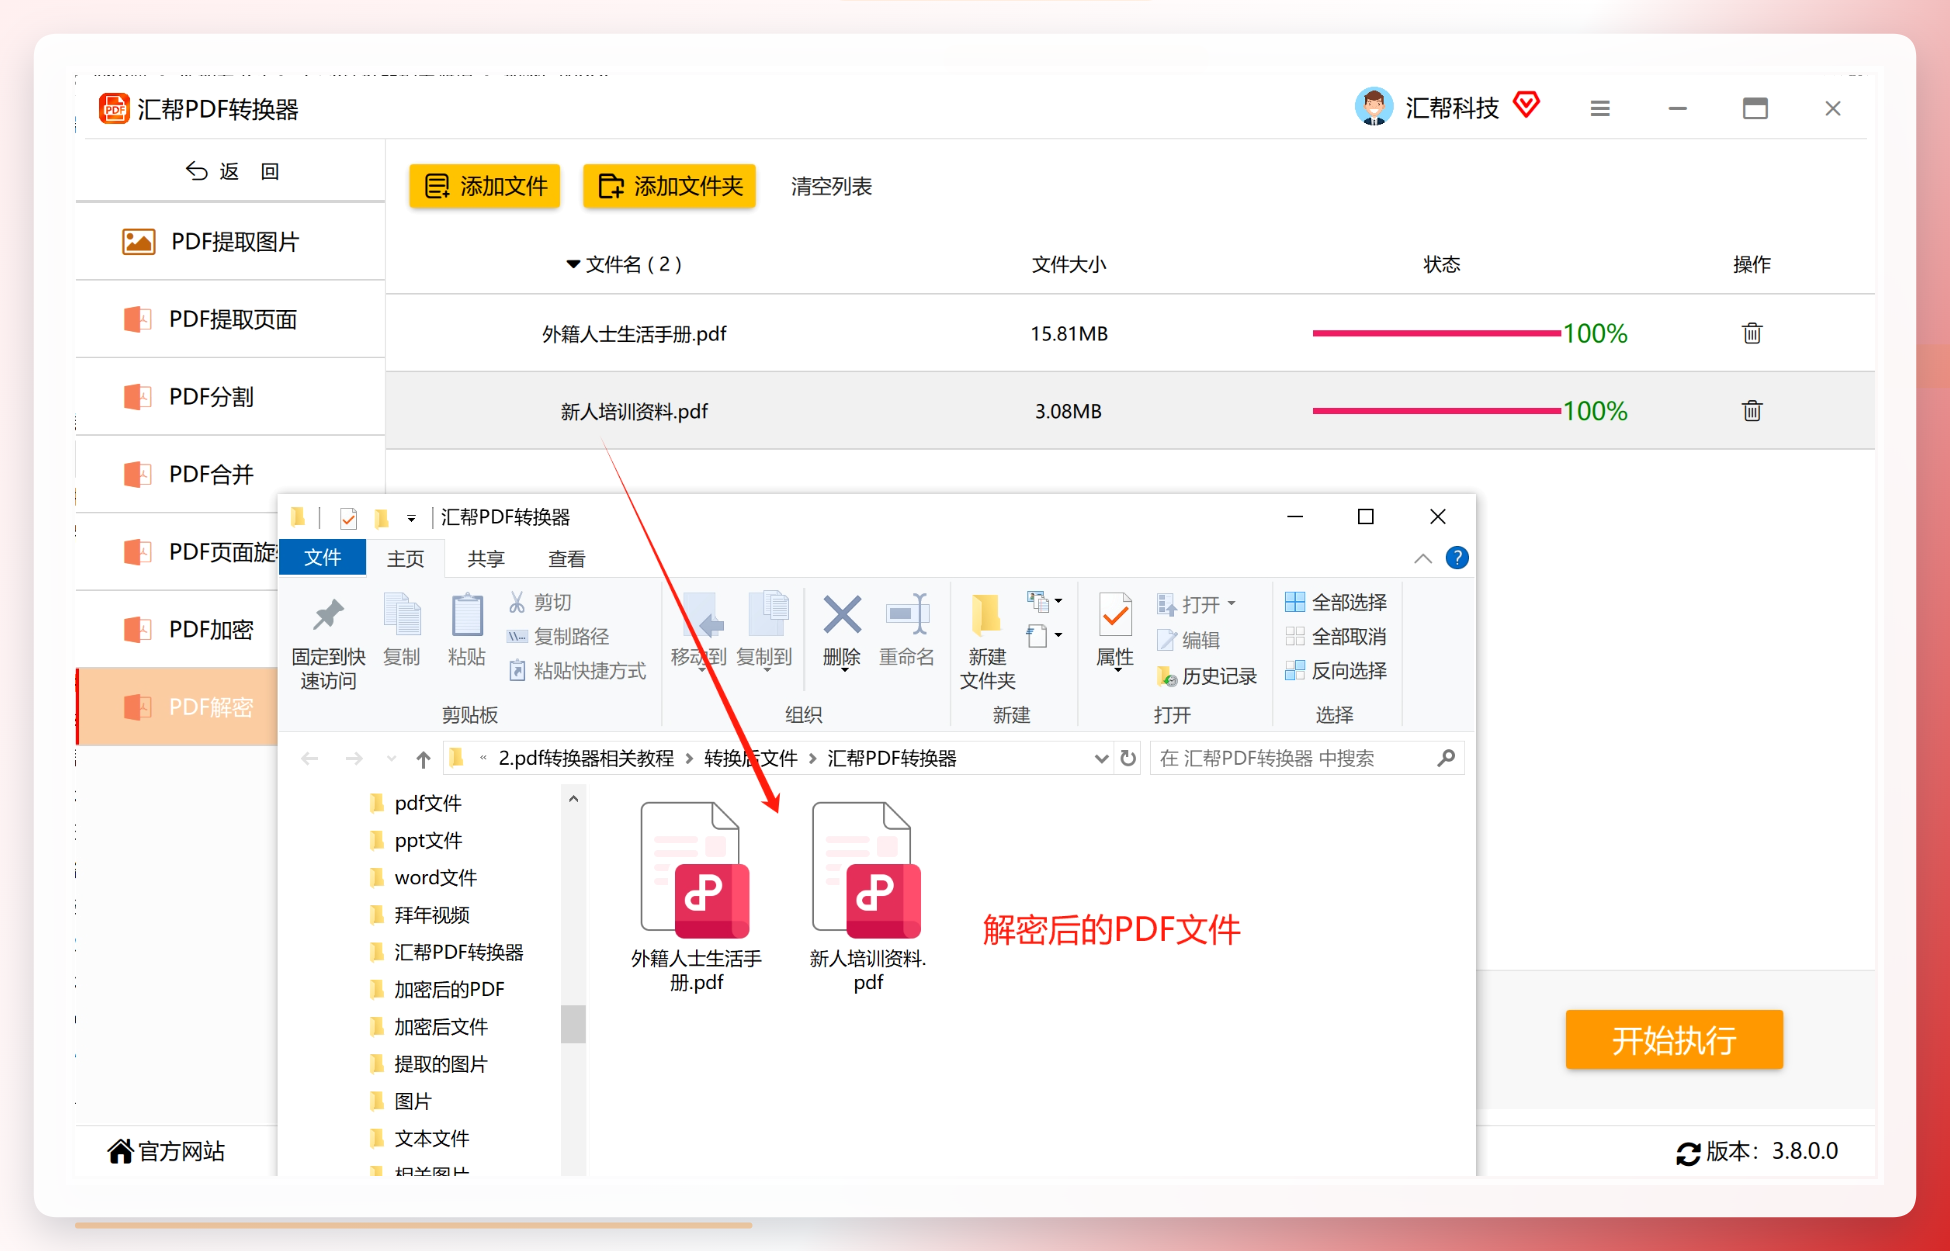
Task: Click 历史记录 in ribbon
Action: [1207, 676]
